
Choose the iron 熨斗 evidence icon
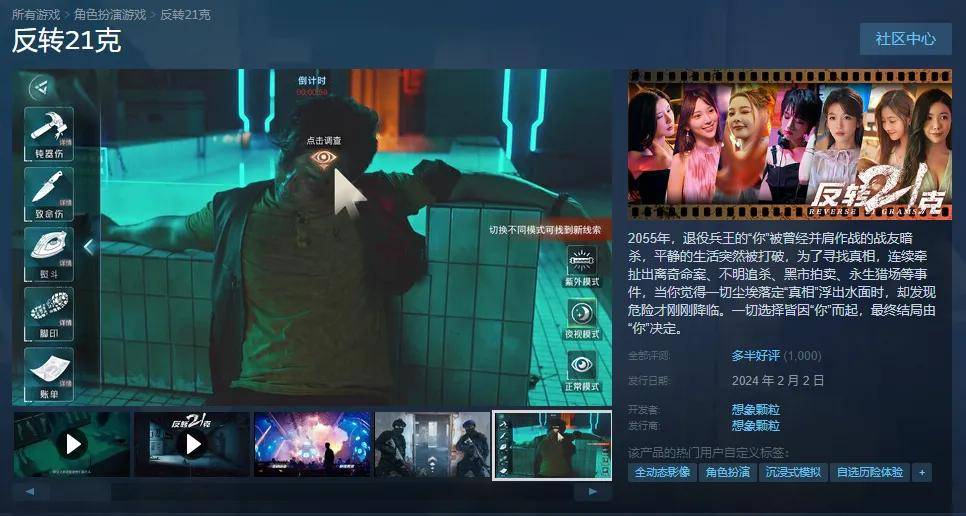click(x=49, y=254)
